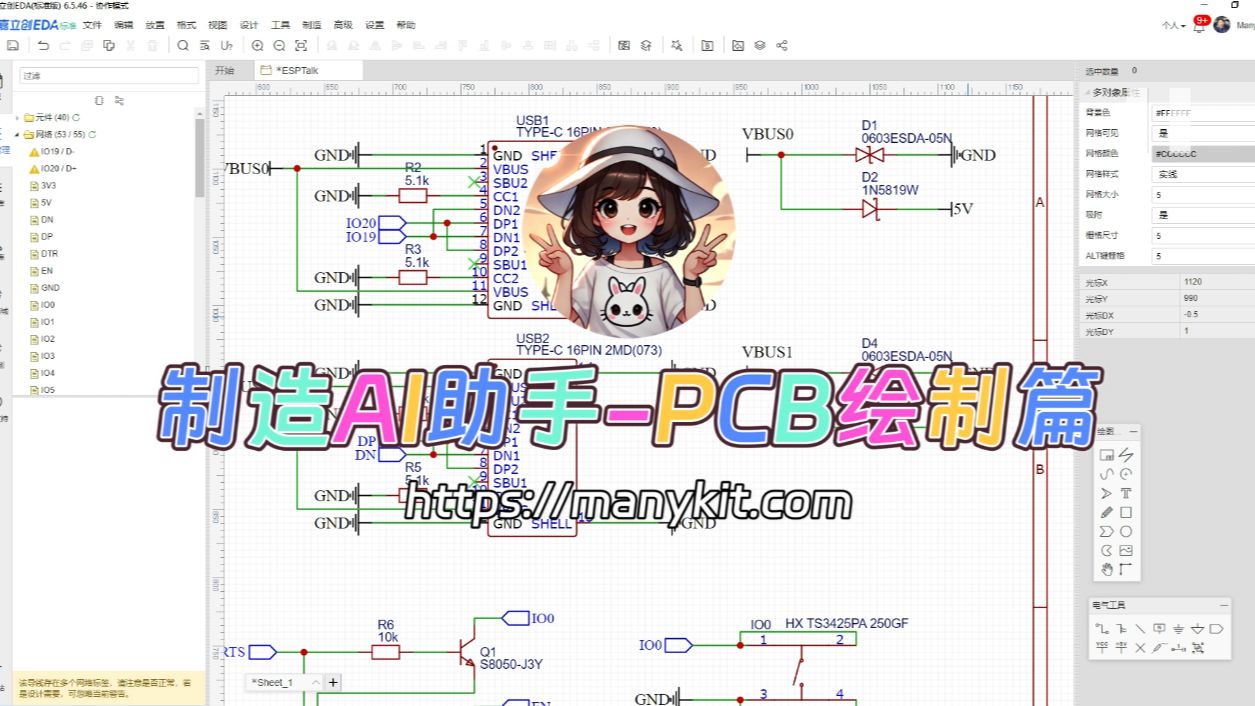Viewport: 1255px width, 706px height.
Task: Click the 过滤 filter input field
Action: click(x=108, y=76)
